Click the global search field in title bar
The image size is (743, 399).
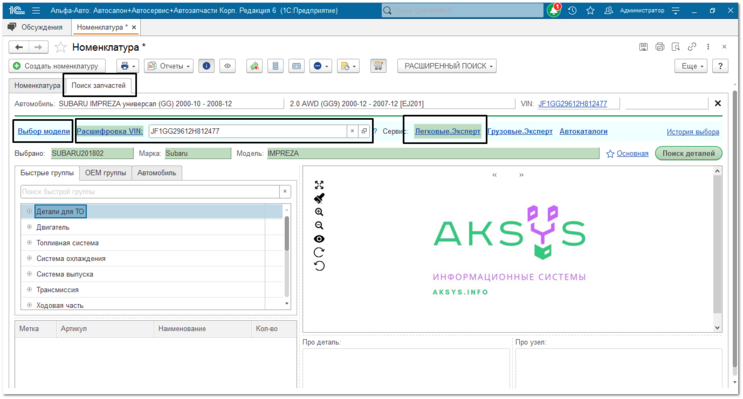(462, 10)
